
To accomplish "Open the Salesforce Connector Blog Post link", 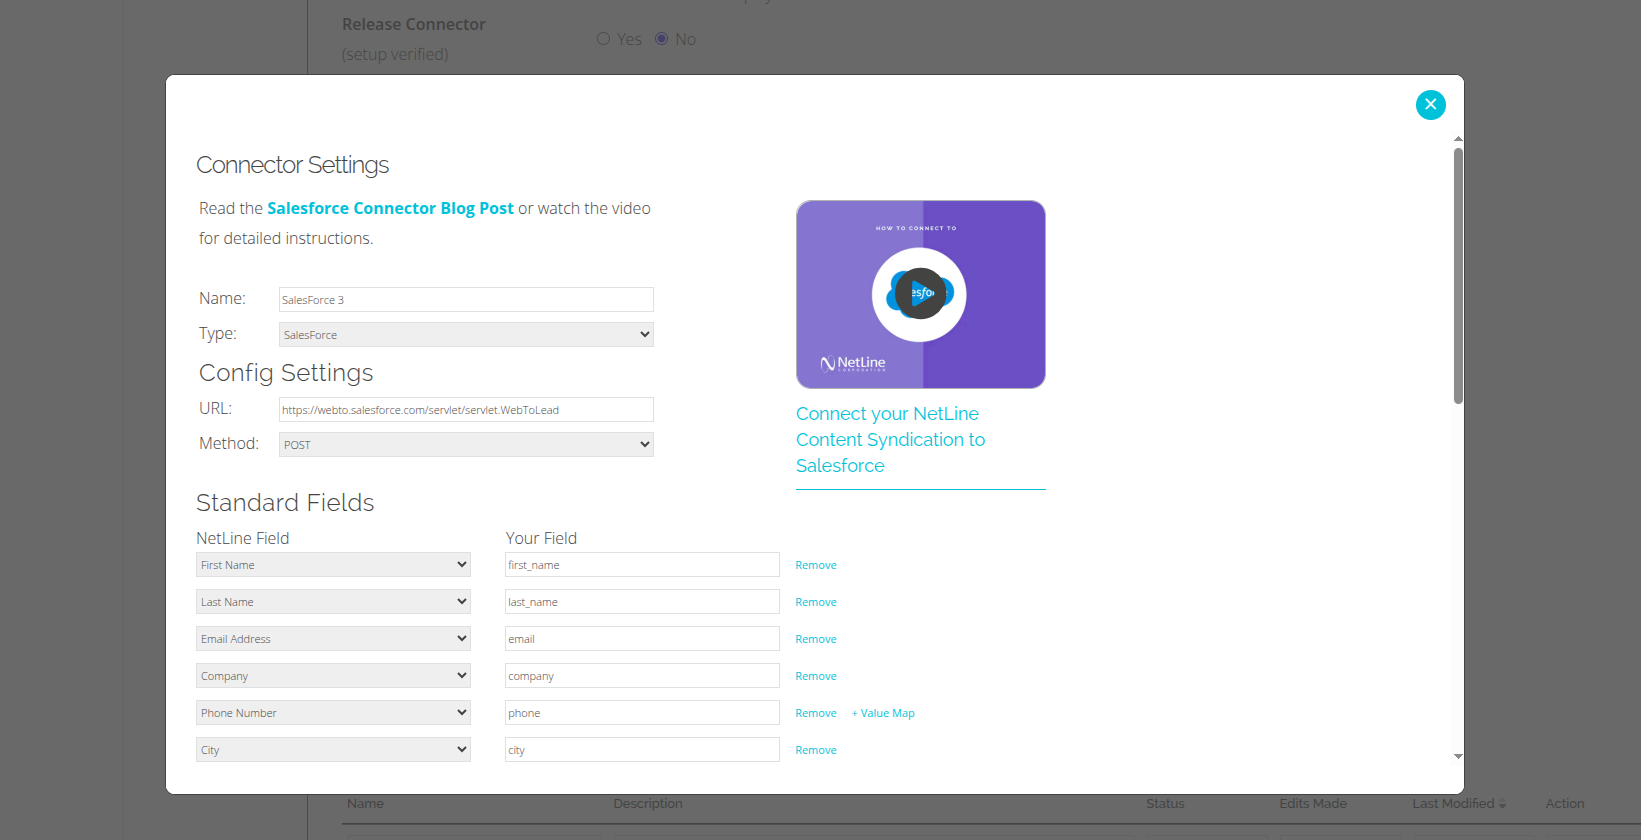I will click(390, 208).
